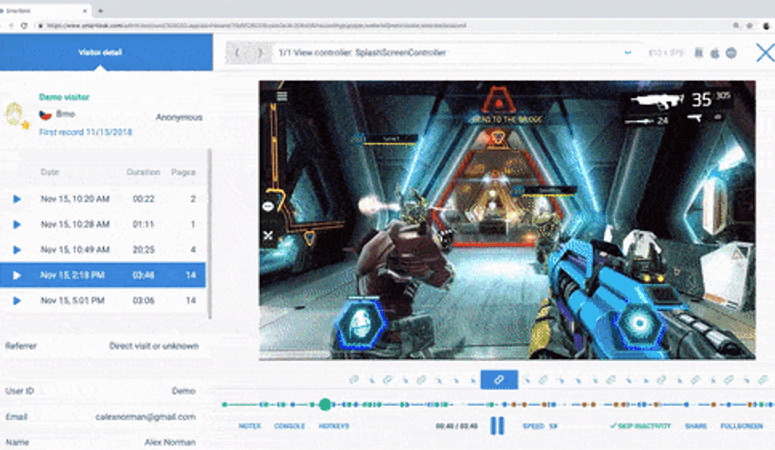Sort sessions by Pages column
Screen dimensions: 775x450
tap(183, 172)
